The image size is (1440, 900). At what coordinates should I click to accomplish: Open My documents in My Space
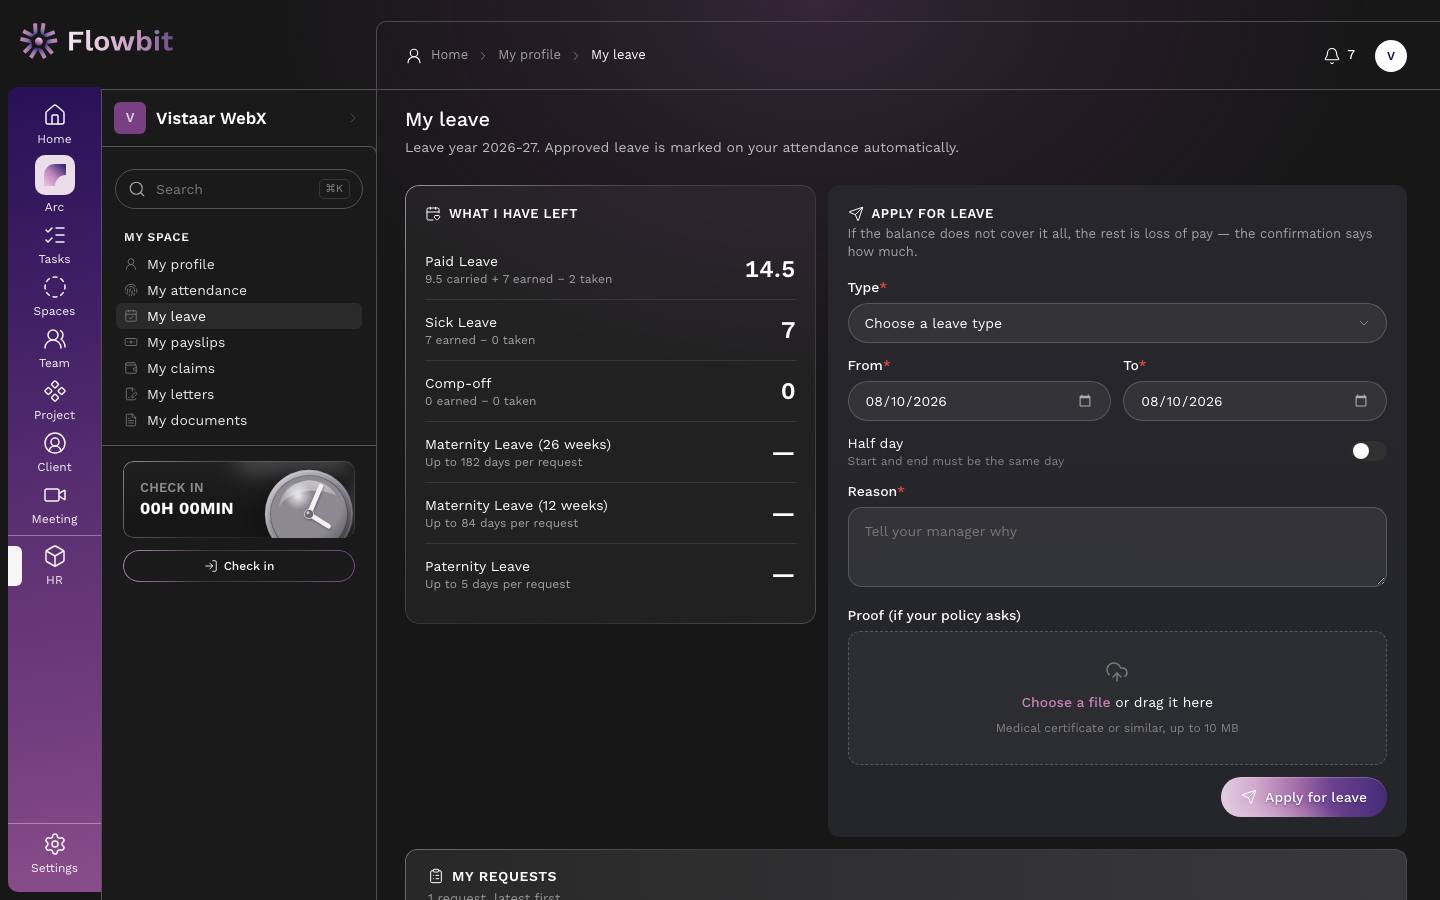[x=239, y=420]
